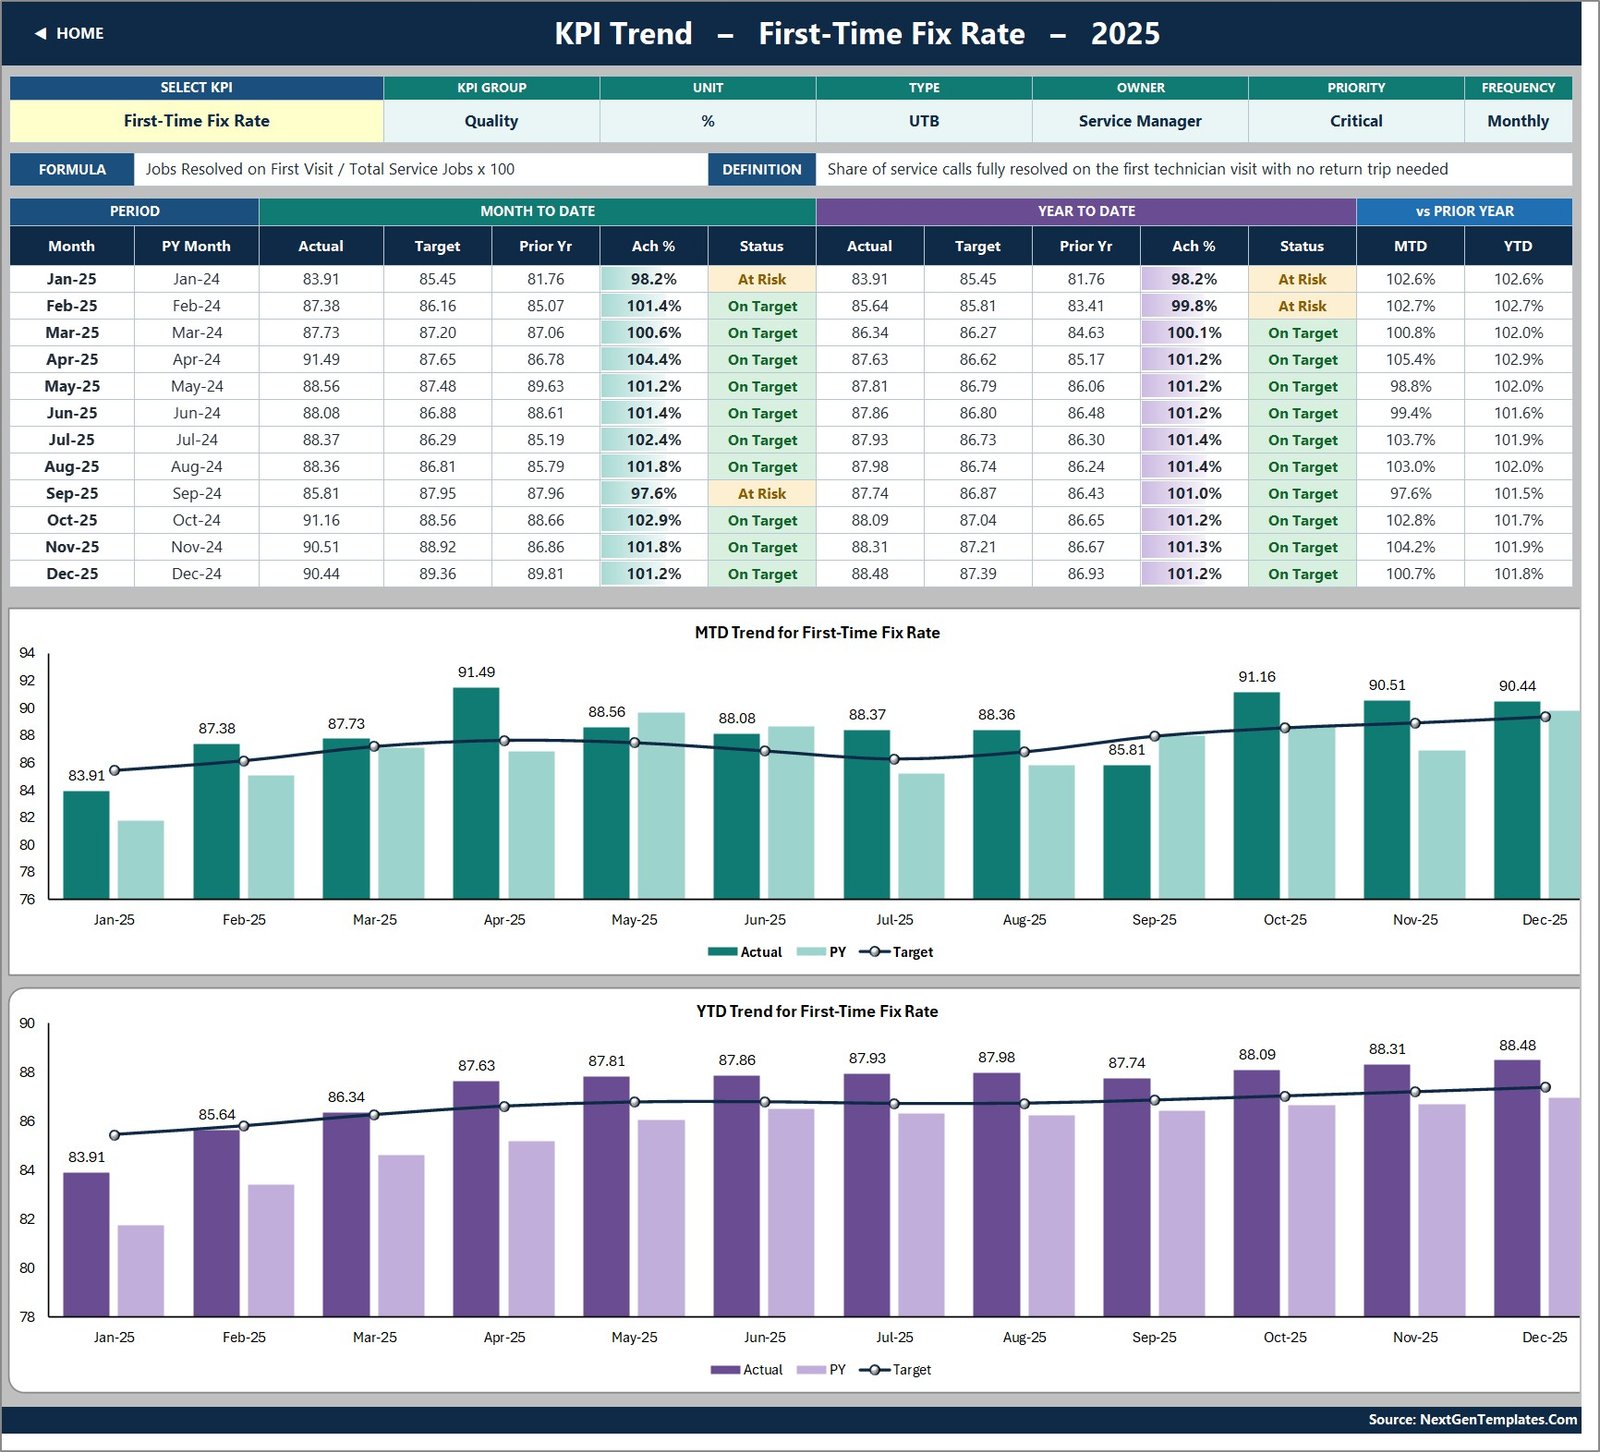Click the PY Month cell Jun-24
The image size is (1600, 1452).
tap(196, 413)
